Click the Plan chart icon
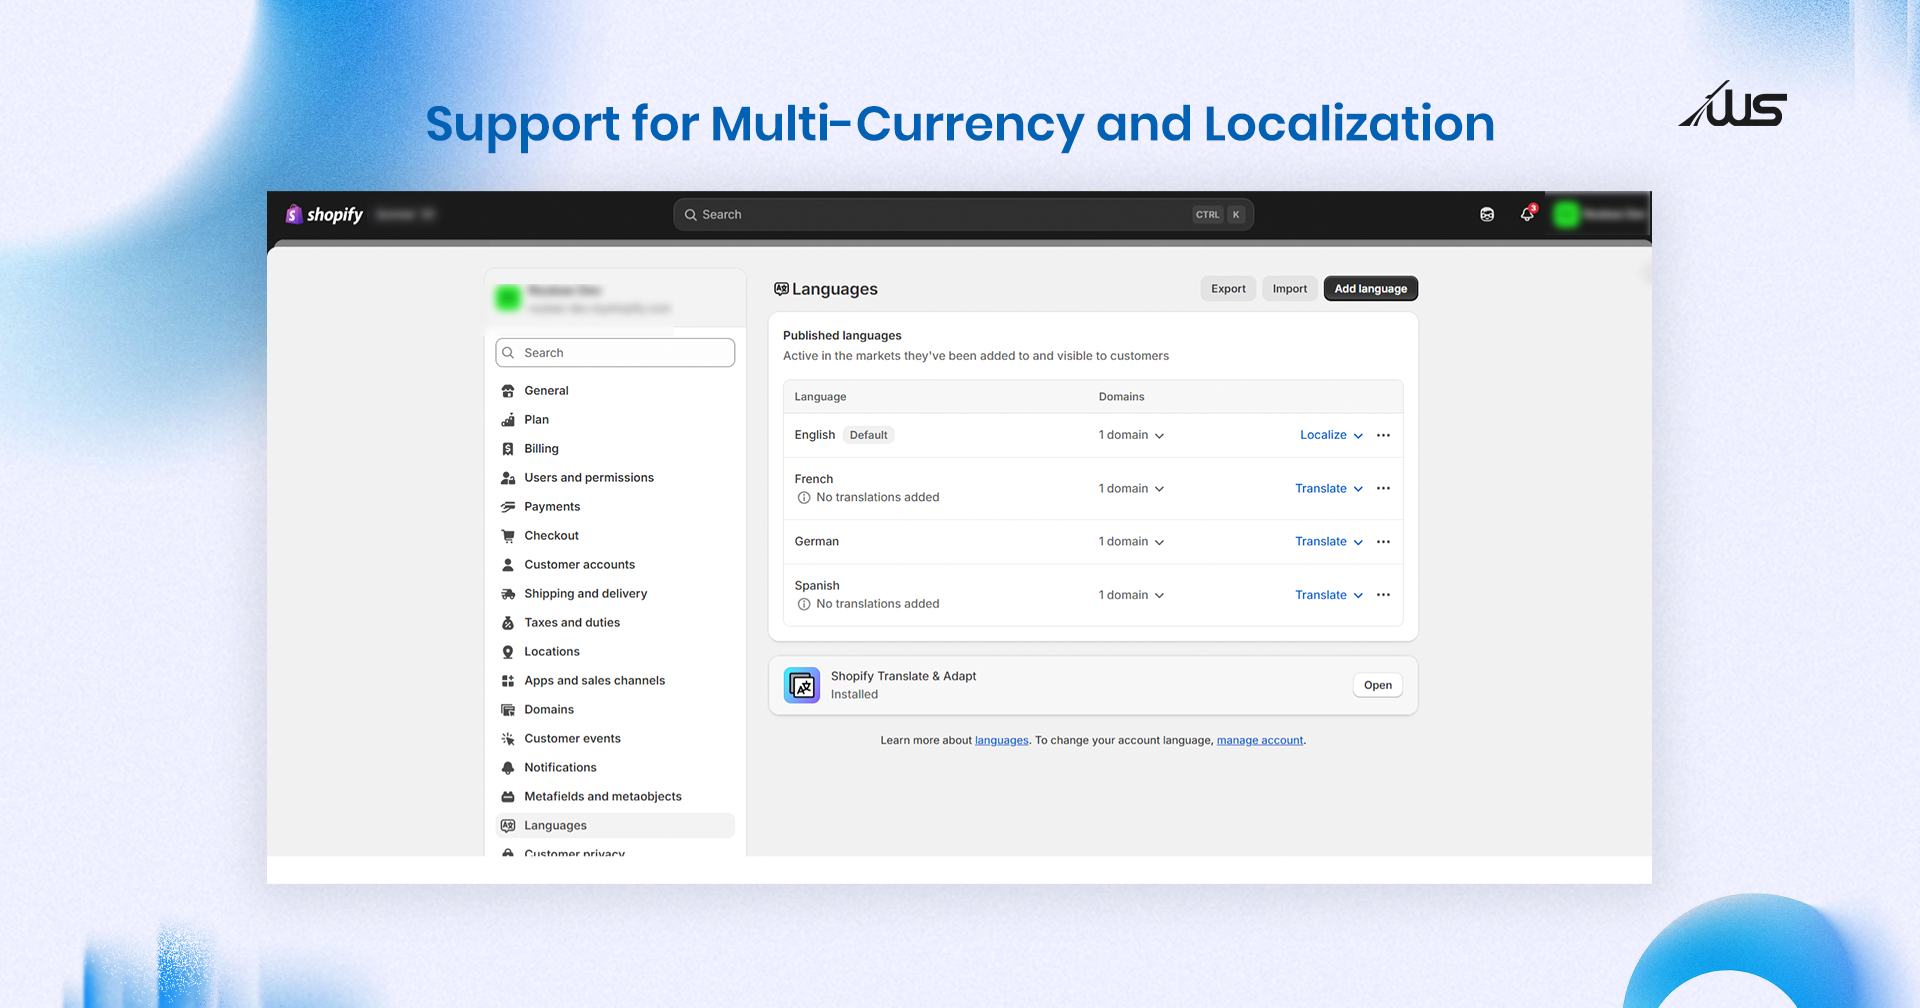 click(x=508, y=420)
